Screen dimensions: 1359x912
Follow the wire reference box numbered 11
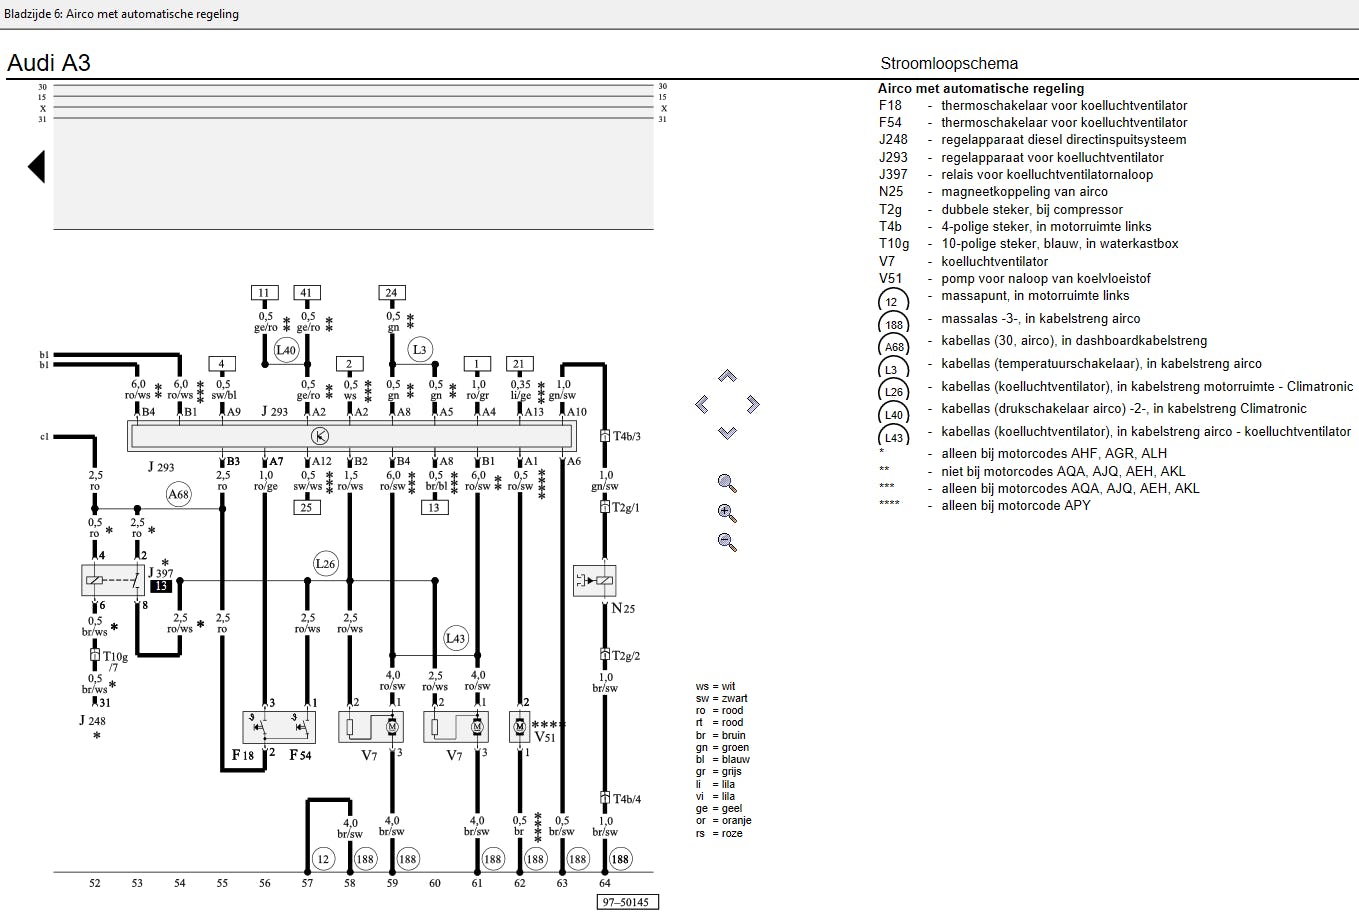pyautogui.click(x=264, y=293)
